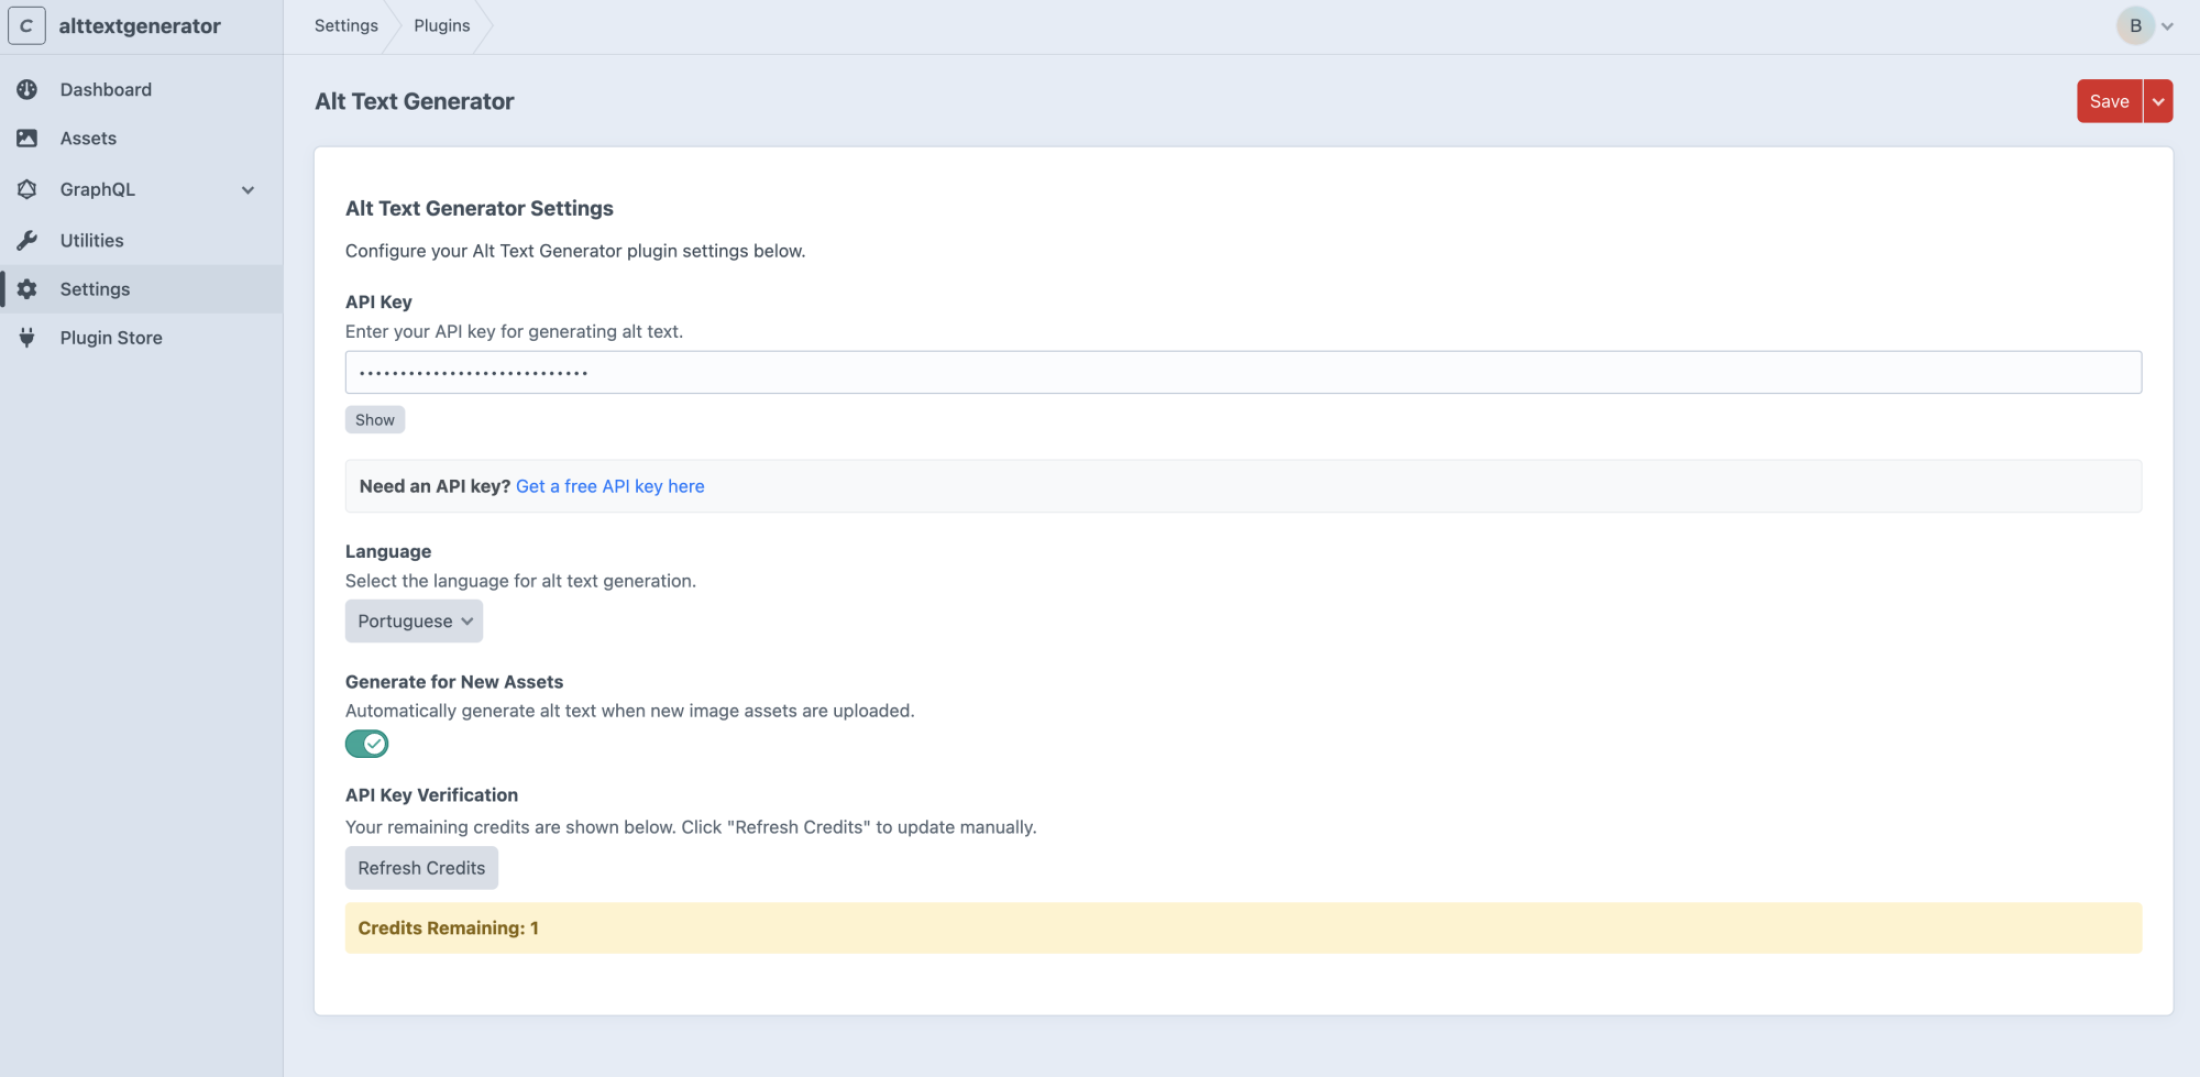Expand the GraphQL submenu chevron
The width and height of the screenshot is (2200, 1077).
(x=248, y=190)
